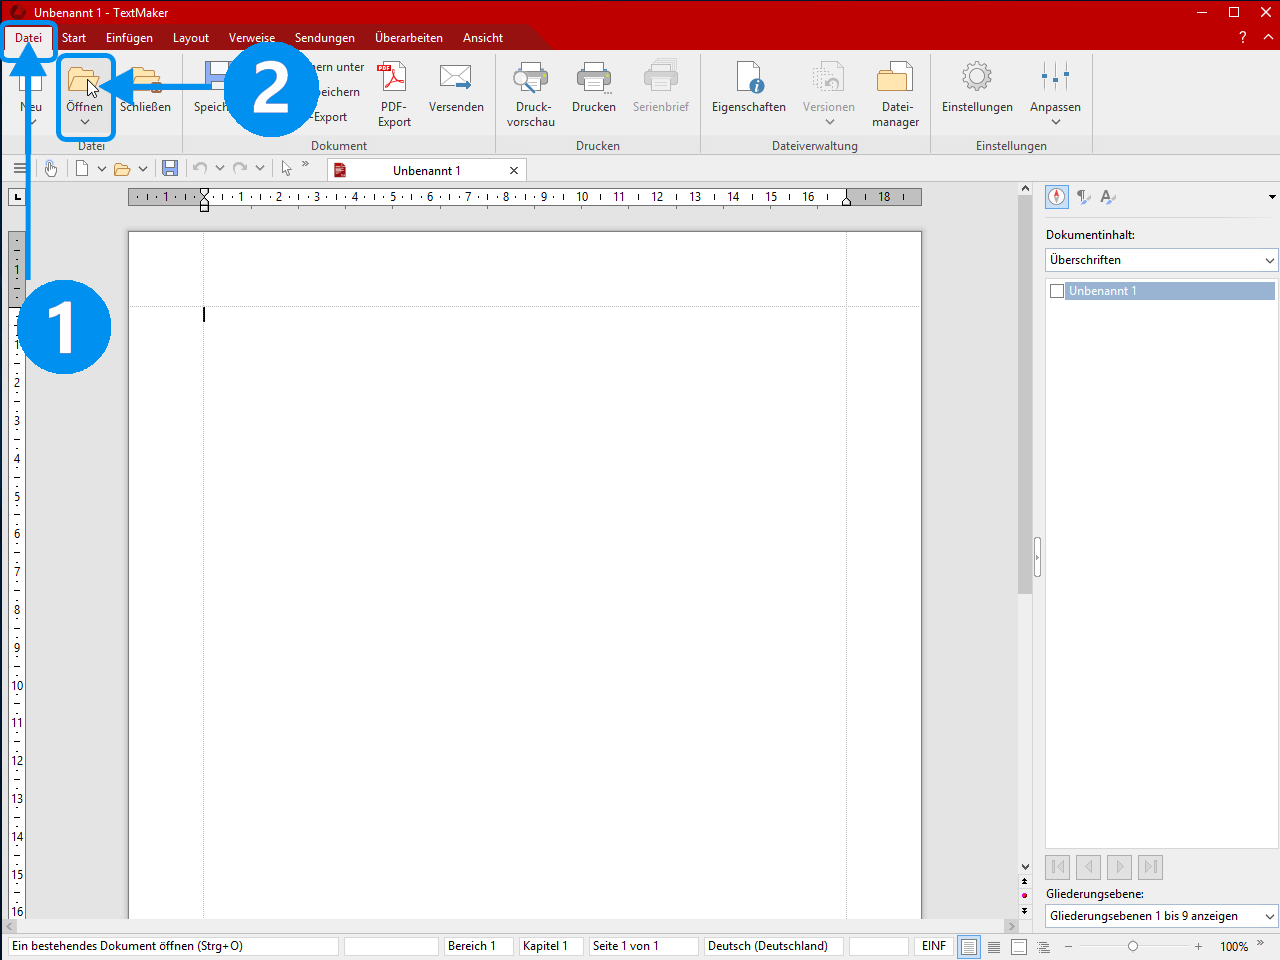
Task: Click the sidebar collapse splitter handle
Action: tap(1037, 557)
